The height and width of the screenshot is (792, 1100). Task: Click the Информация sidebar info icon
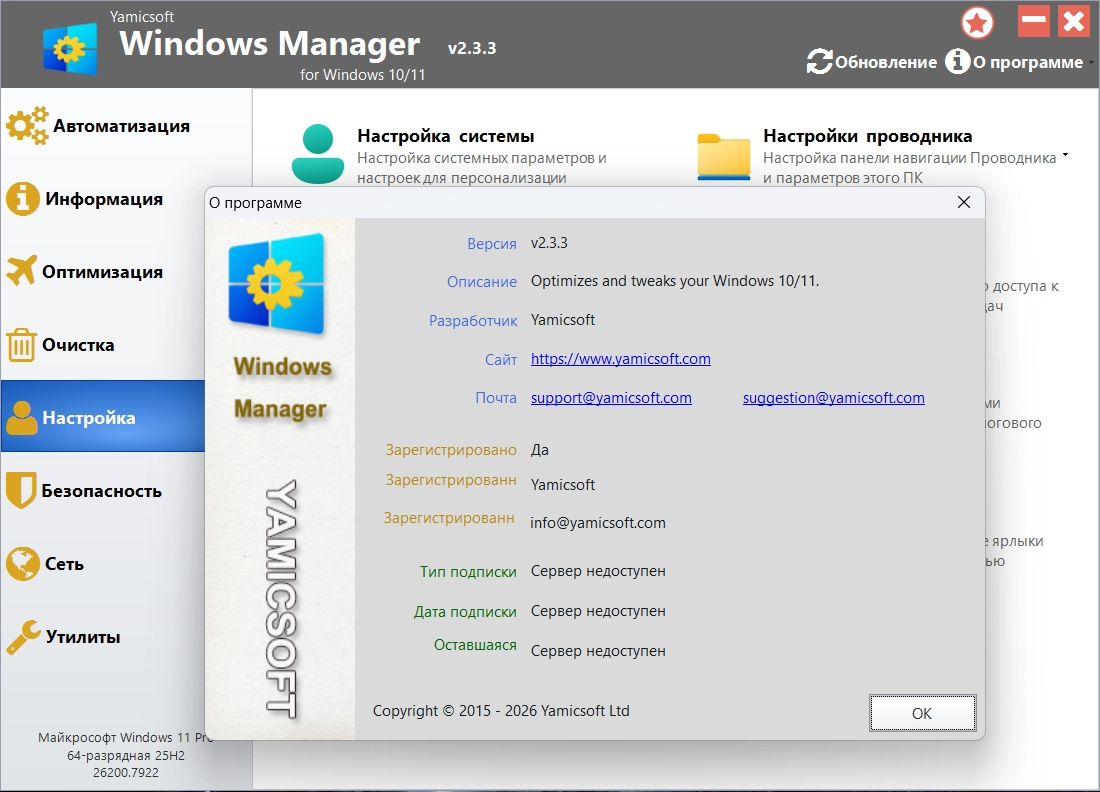(x=22, y=199)
